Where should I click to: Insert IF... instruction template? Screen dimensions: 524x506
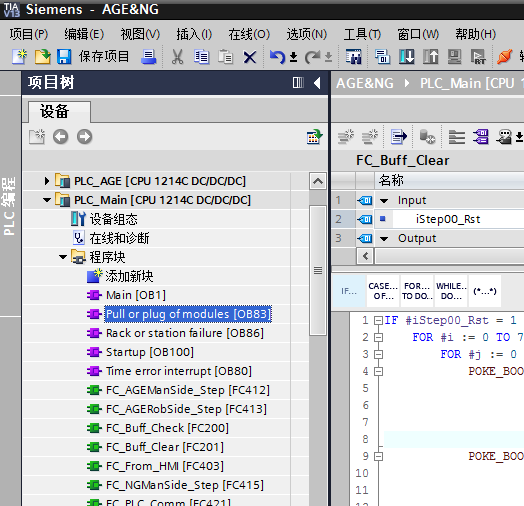coord(349,291)
